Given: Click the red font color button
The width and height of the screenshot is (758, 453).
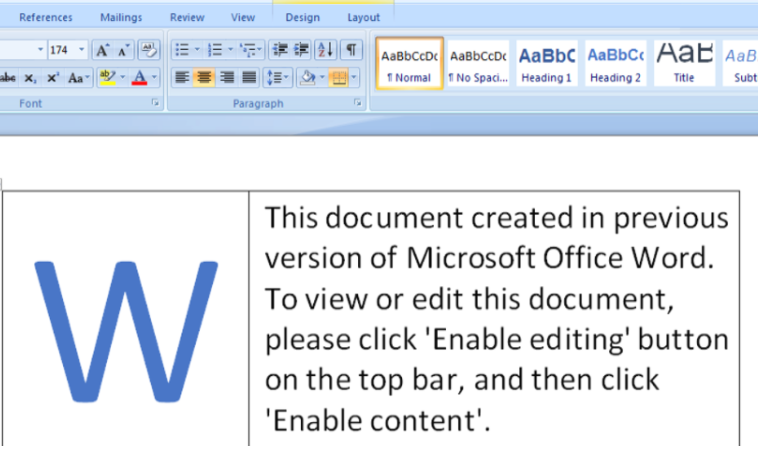Looking at the screenshot, I should coord(139,77).
